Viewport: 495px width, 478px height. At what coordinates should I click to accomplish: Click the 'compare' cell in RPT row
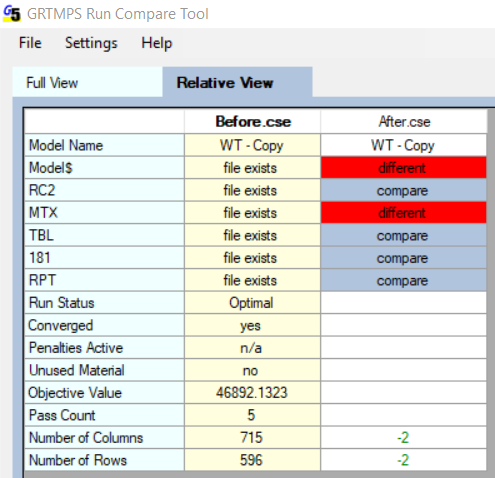403,280
